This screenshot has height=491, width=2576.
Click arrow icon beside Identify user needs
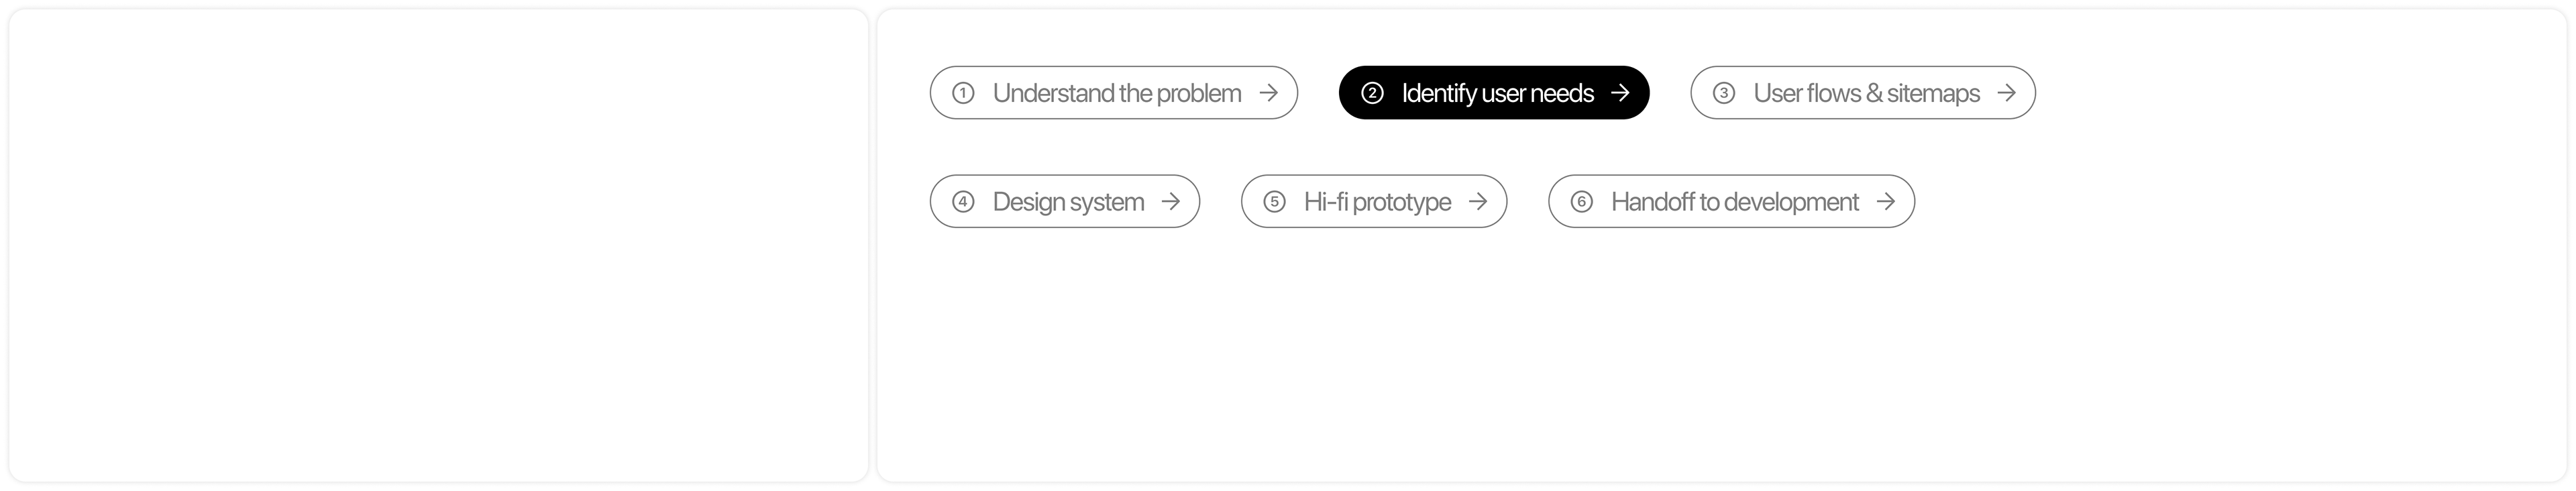pyautogui.click(x=1620, y=93)
